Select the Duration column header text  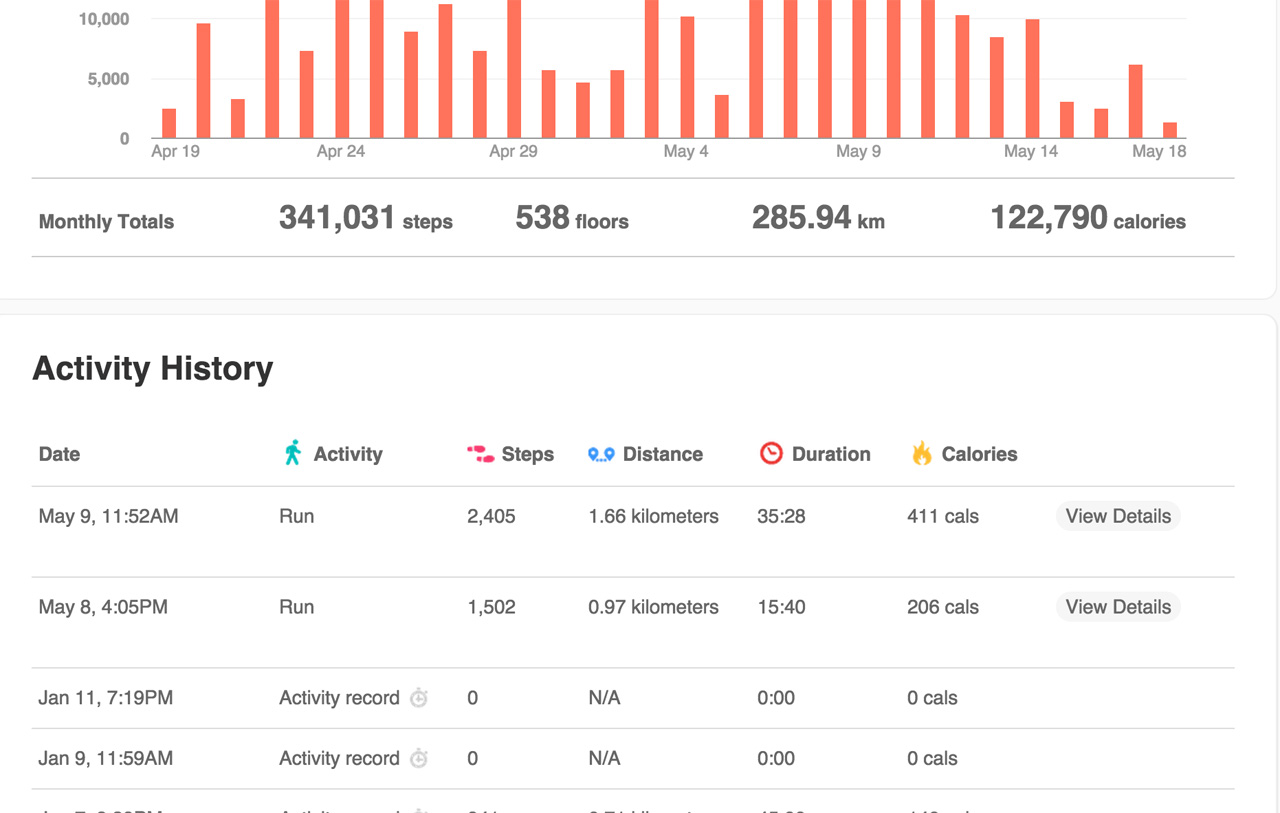(x=831, y=454)
